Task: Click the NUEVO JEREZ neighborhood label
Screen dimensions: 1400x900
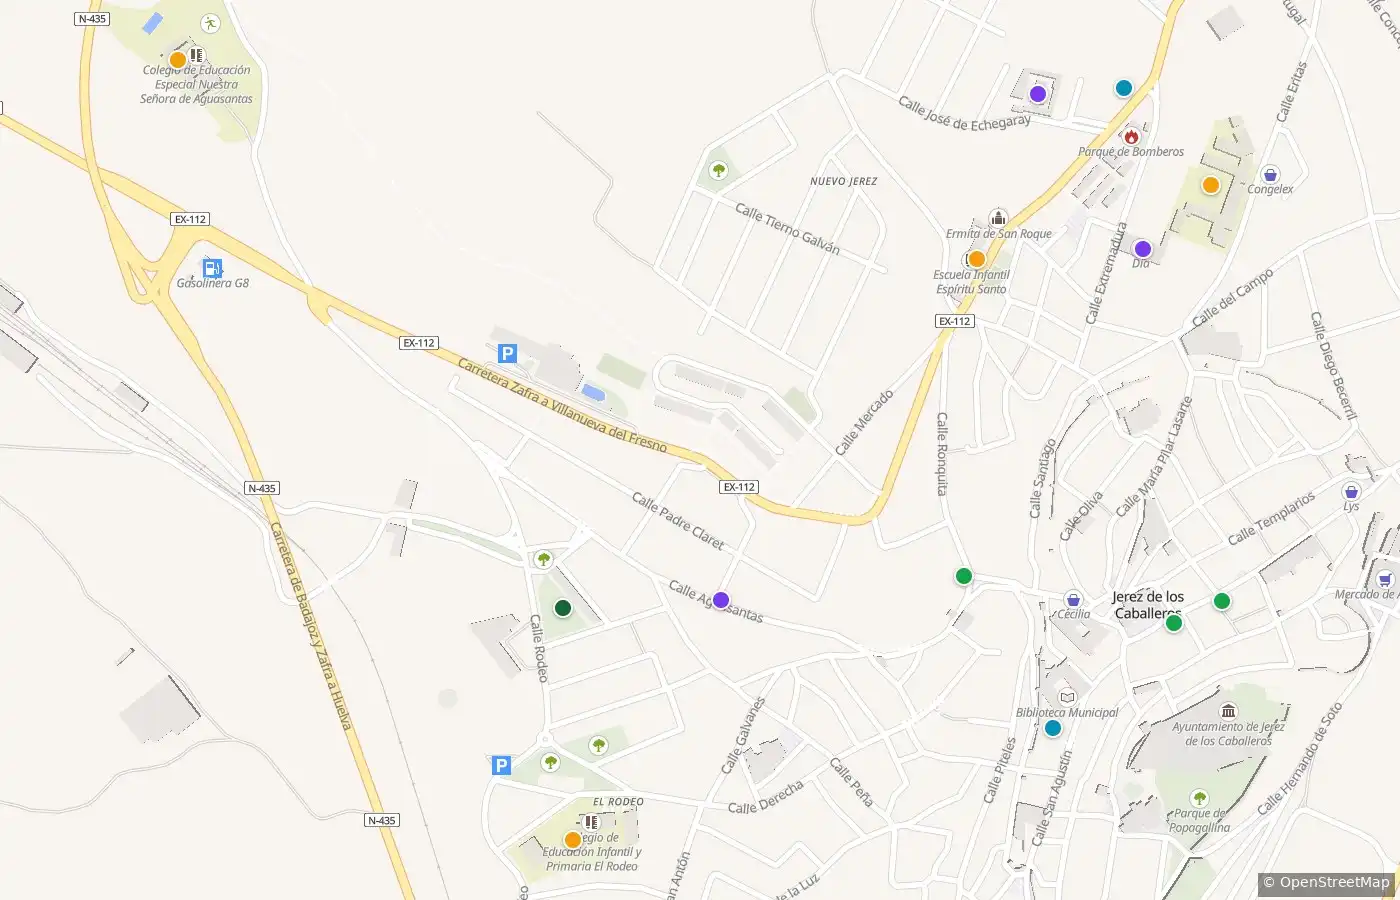Action: coord(844,182)
